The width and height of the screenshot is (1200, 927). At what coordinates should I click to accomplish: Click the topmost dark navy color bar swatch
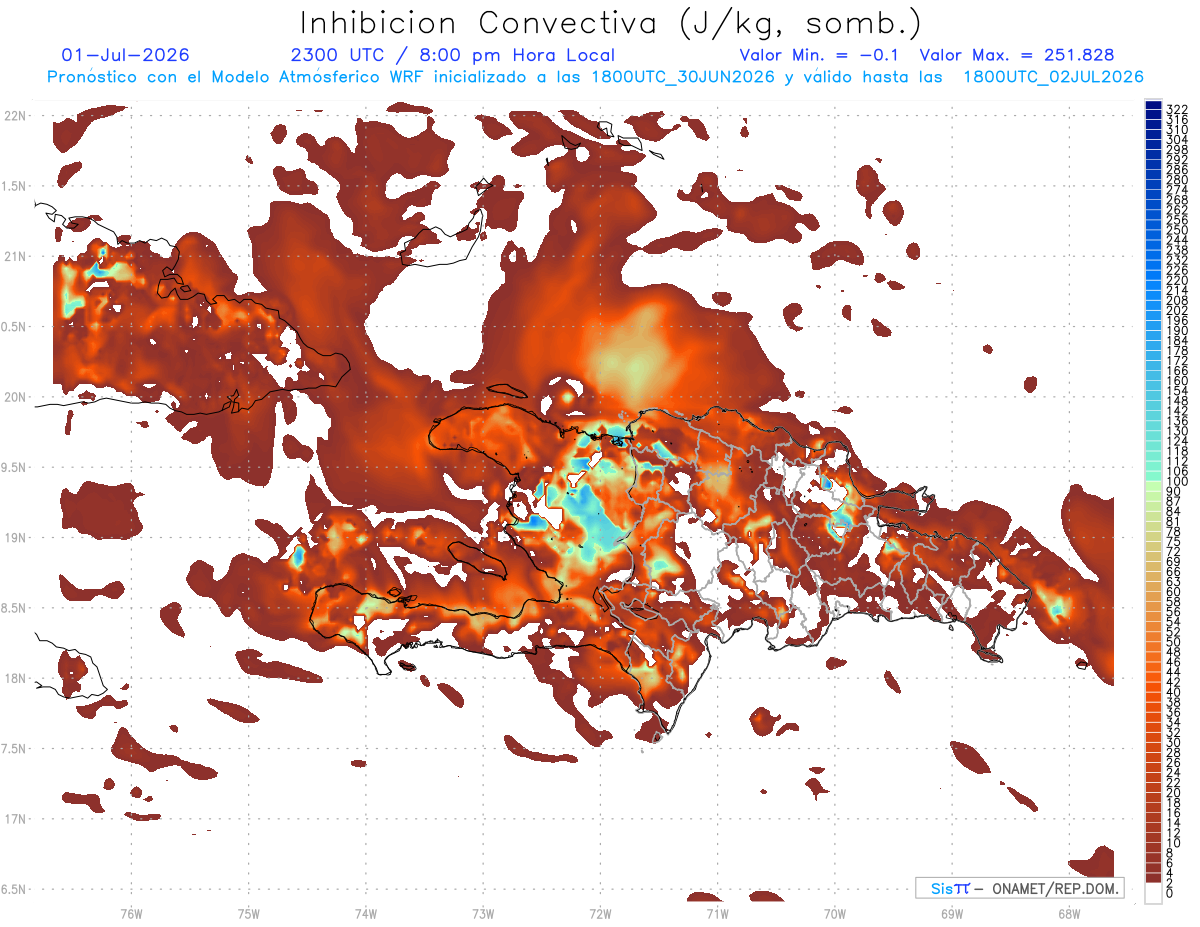tap(1153, 106)
